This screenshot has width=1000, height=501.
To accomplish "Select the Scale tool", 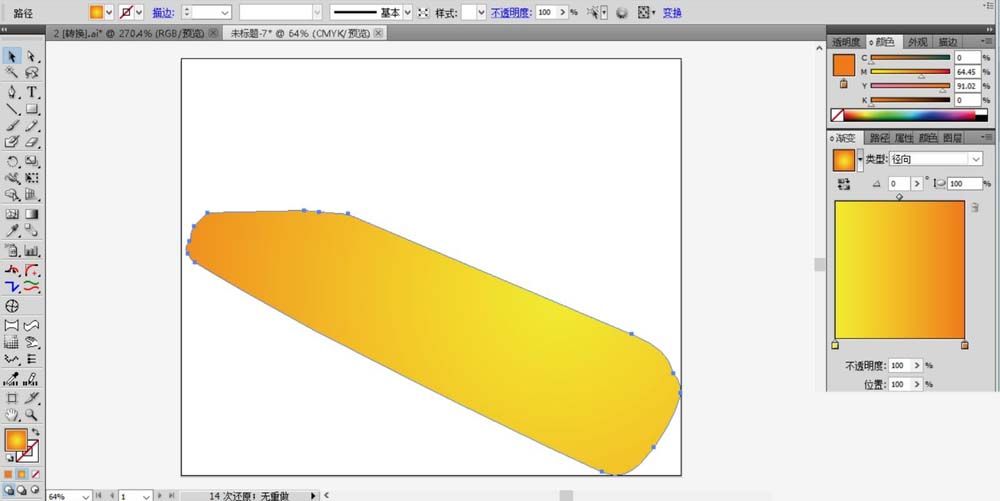I will (x=31, y=161).
